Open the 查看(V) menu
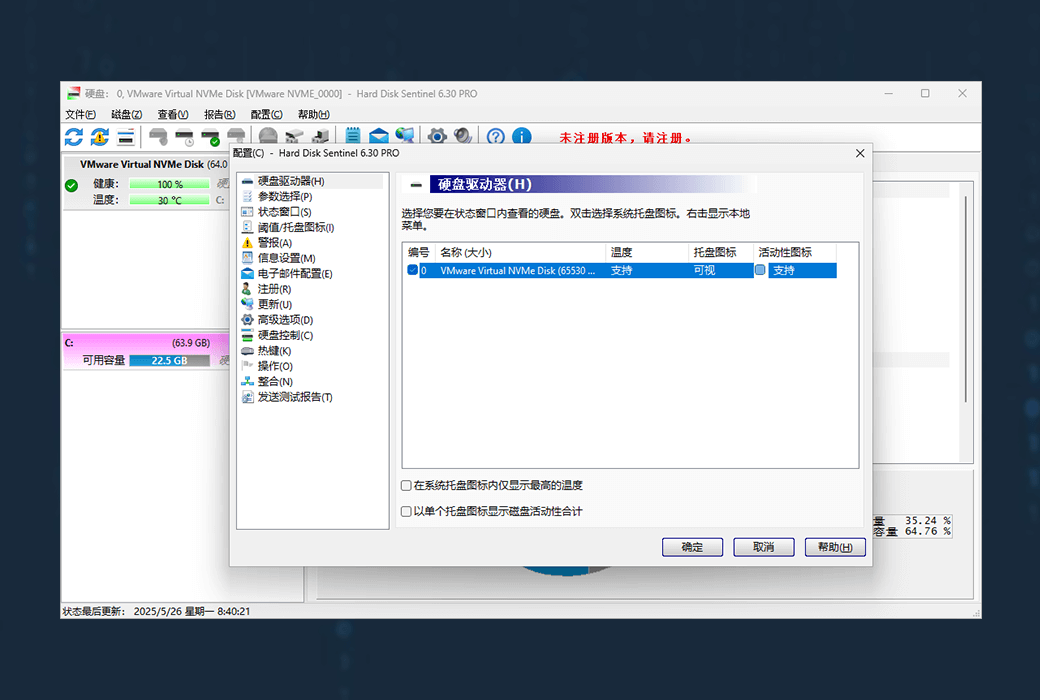Screen dimensions: 1040x700 173,114
